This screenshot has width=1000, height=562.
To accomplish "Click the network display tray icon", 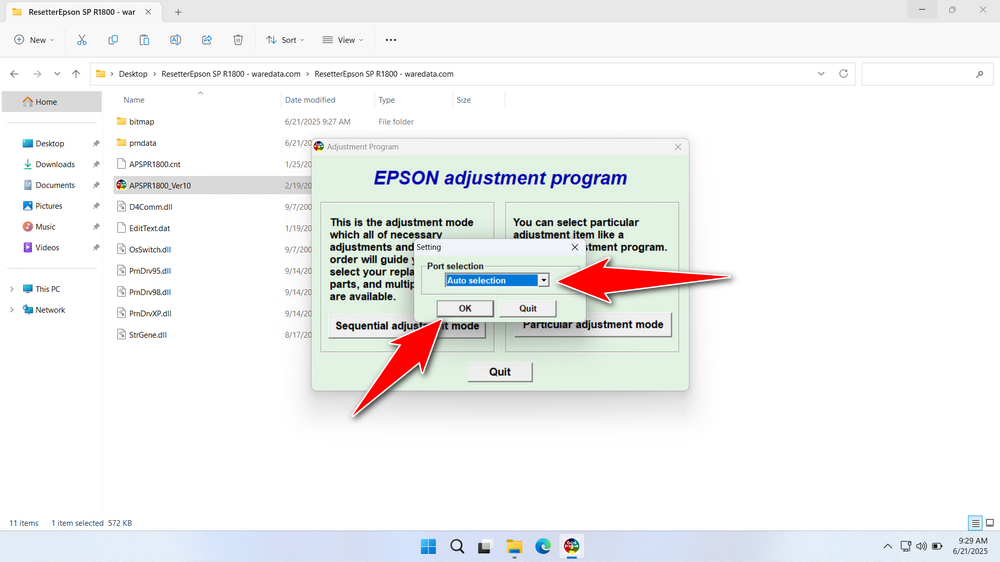I will tap(906, 546).
